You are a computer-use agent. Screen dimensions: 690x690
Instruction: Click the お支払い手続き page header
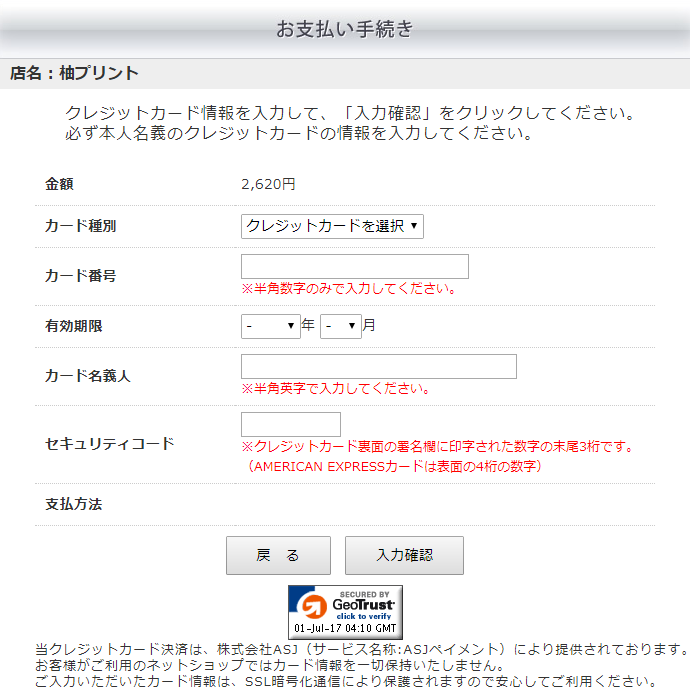point(344,29)
